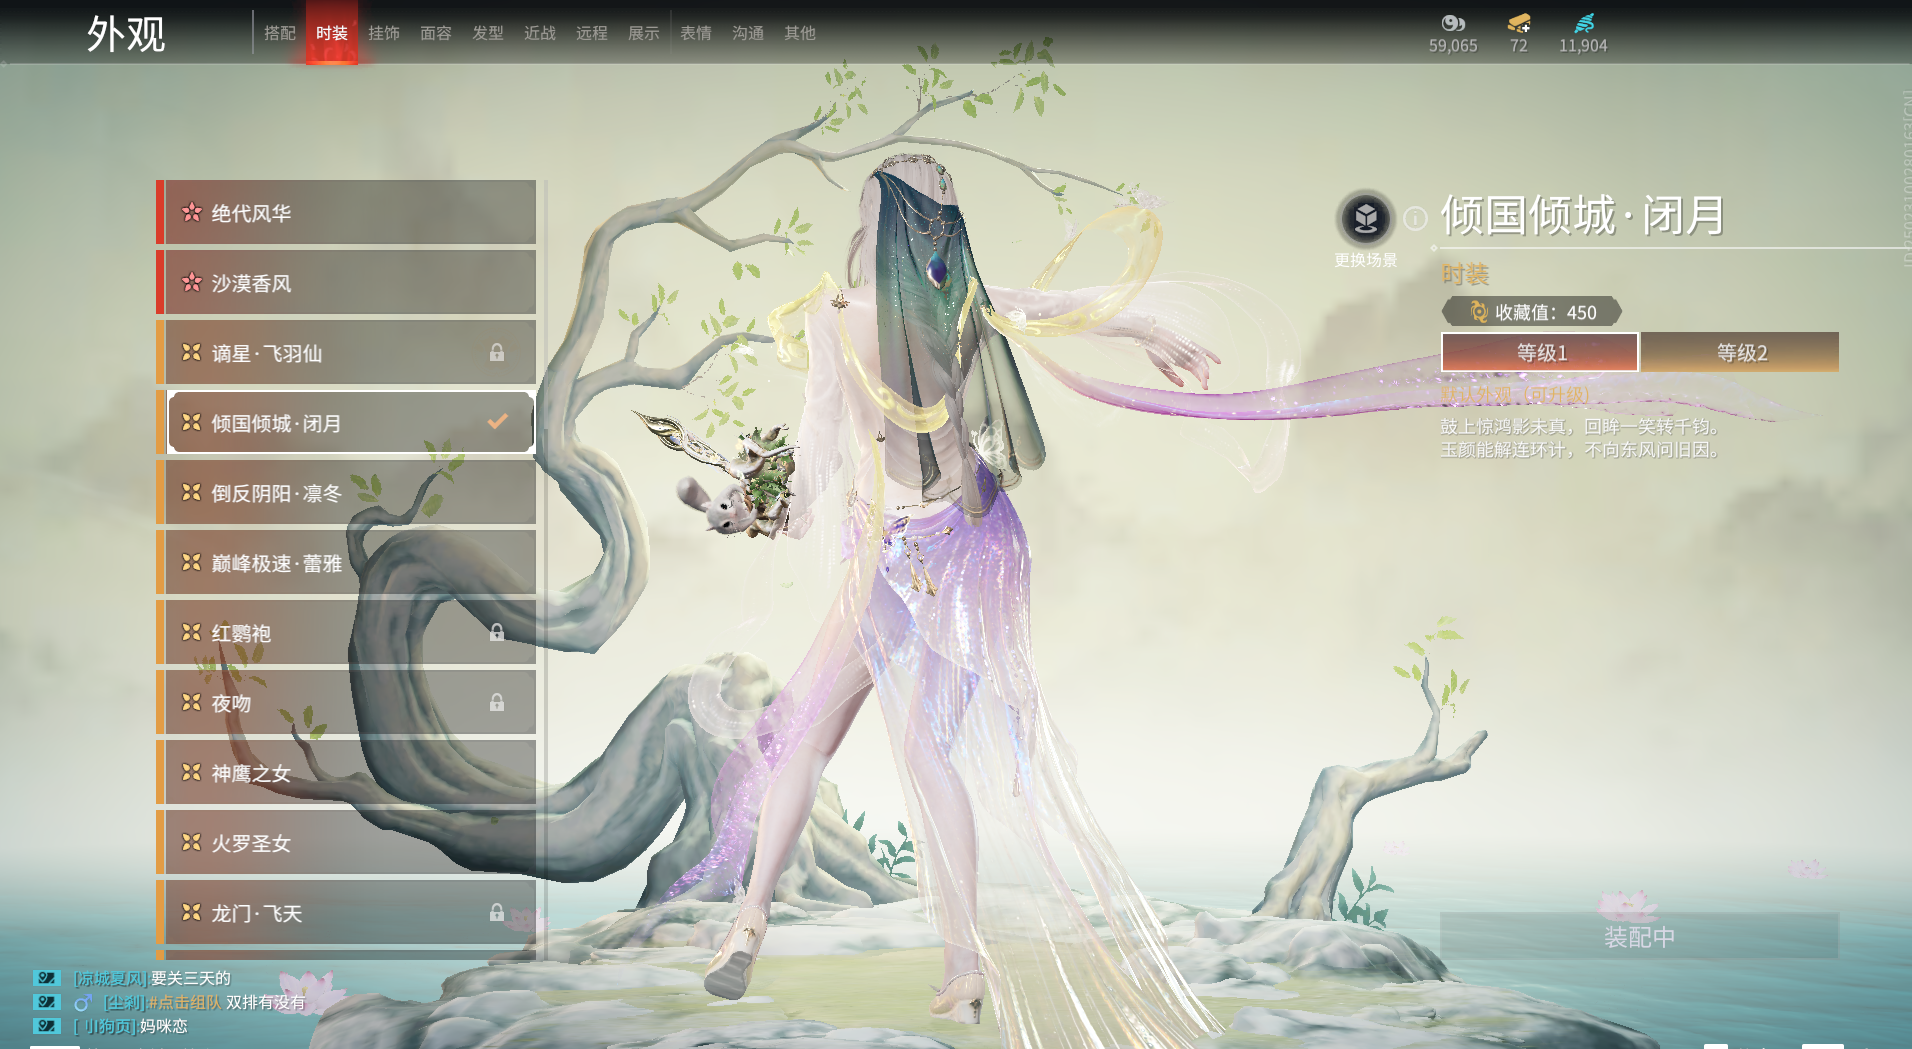Go to the 表情 tab
This screenshot has height=1049, width=1912.
pyautogui.click(x=696, y=33)
